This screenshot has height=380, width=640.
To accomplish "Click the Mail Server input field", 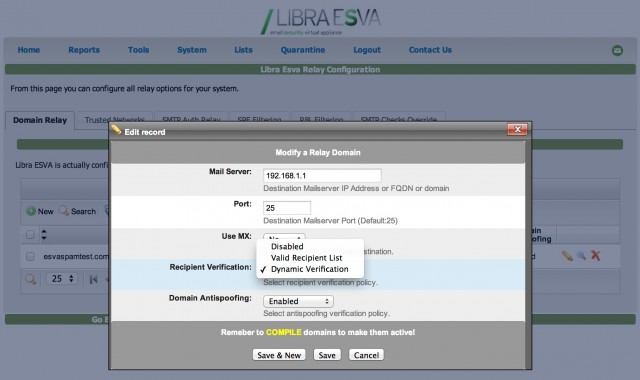I will point(322,176).
